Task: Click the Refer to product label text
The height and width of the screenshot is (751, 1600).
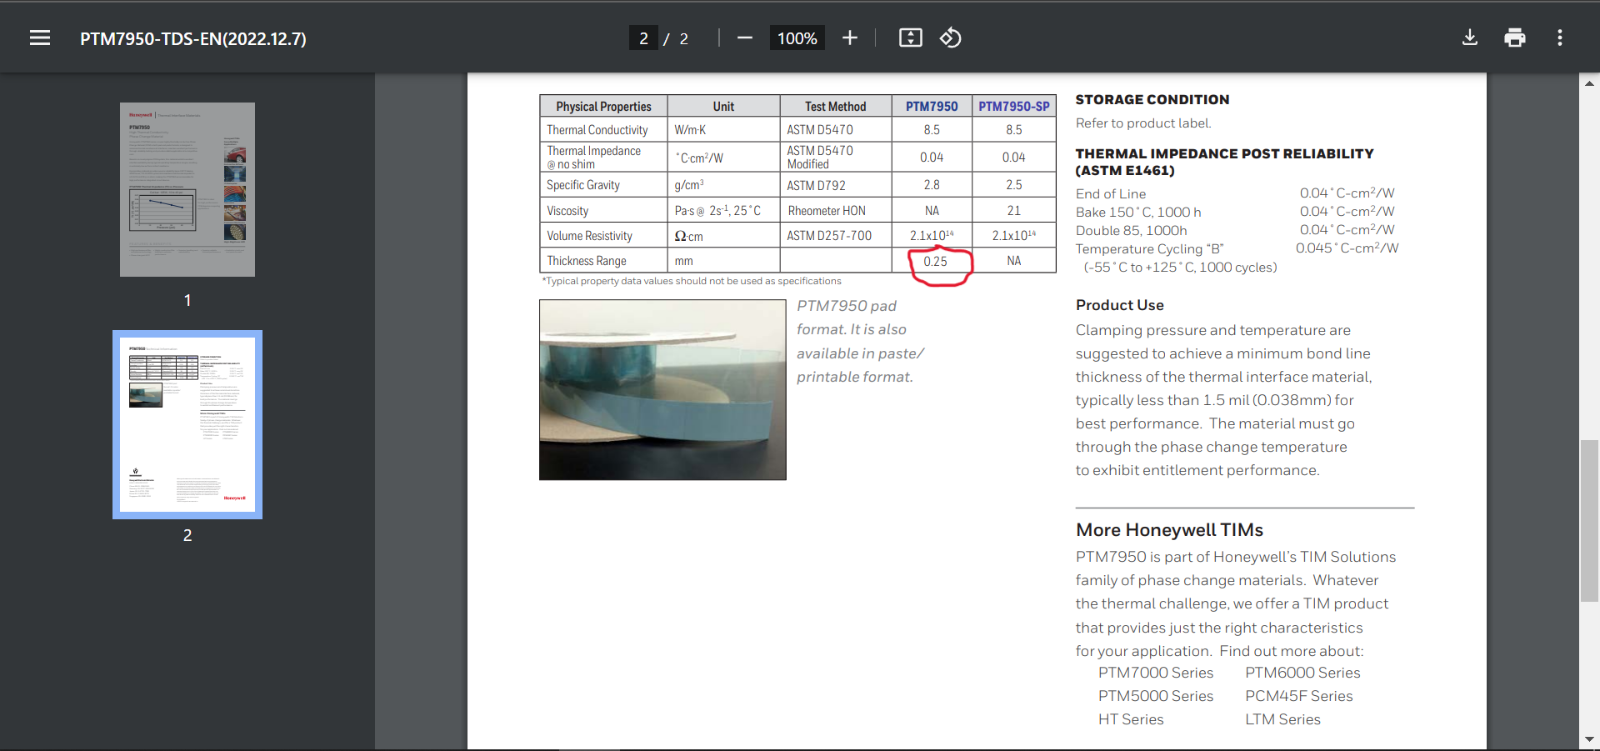Action: click(1143, 123)
